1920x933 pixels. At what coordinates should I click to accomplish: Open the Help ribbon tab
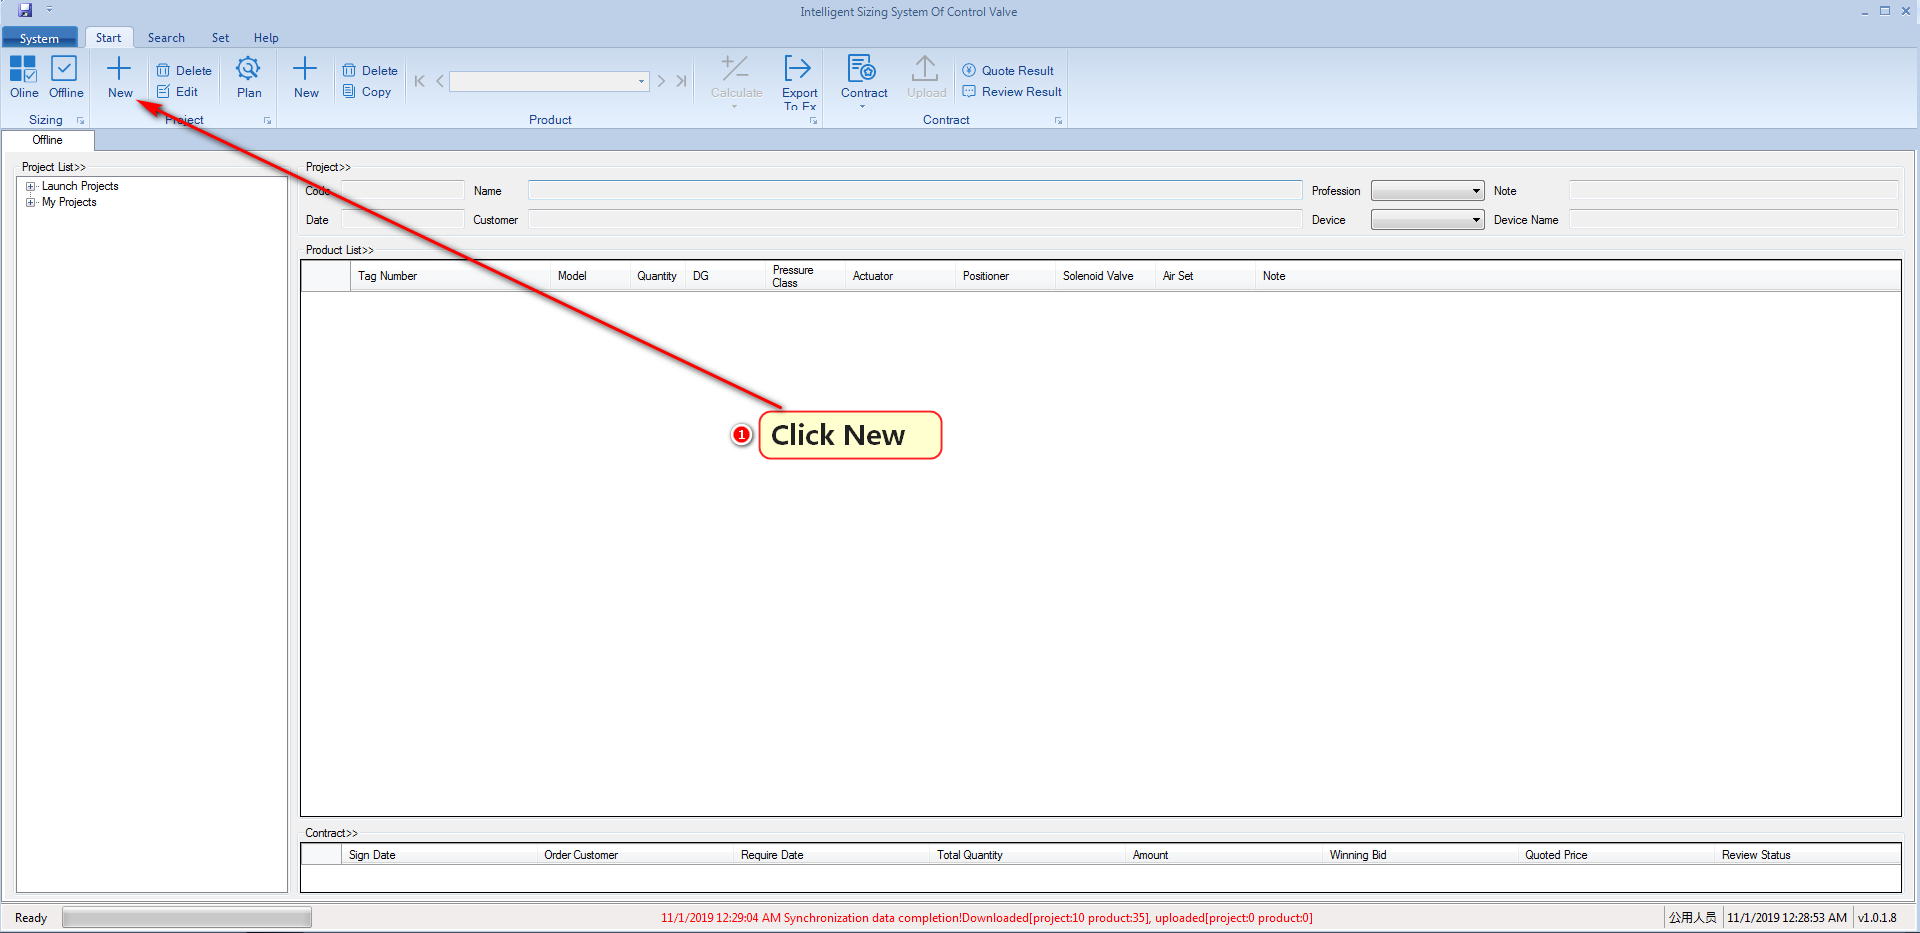pos(266,38)
